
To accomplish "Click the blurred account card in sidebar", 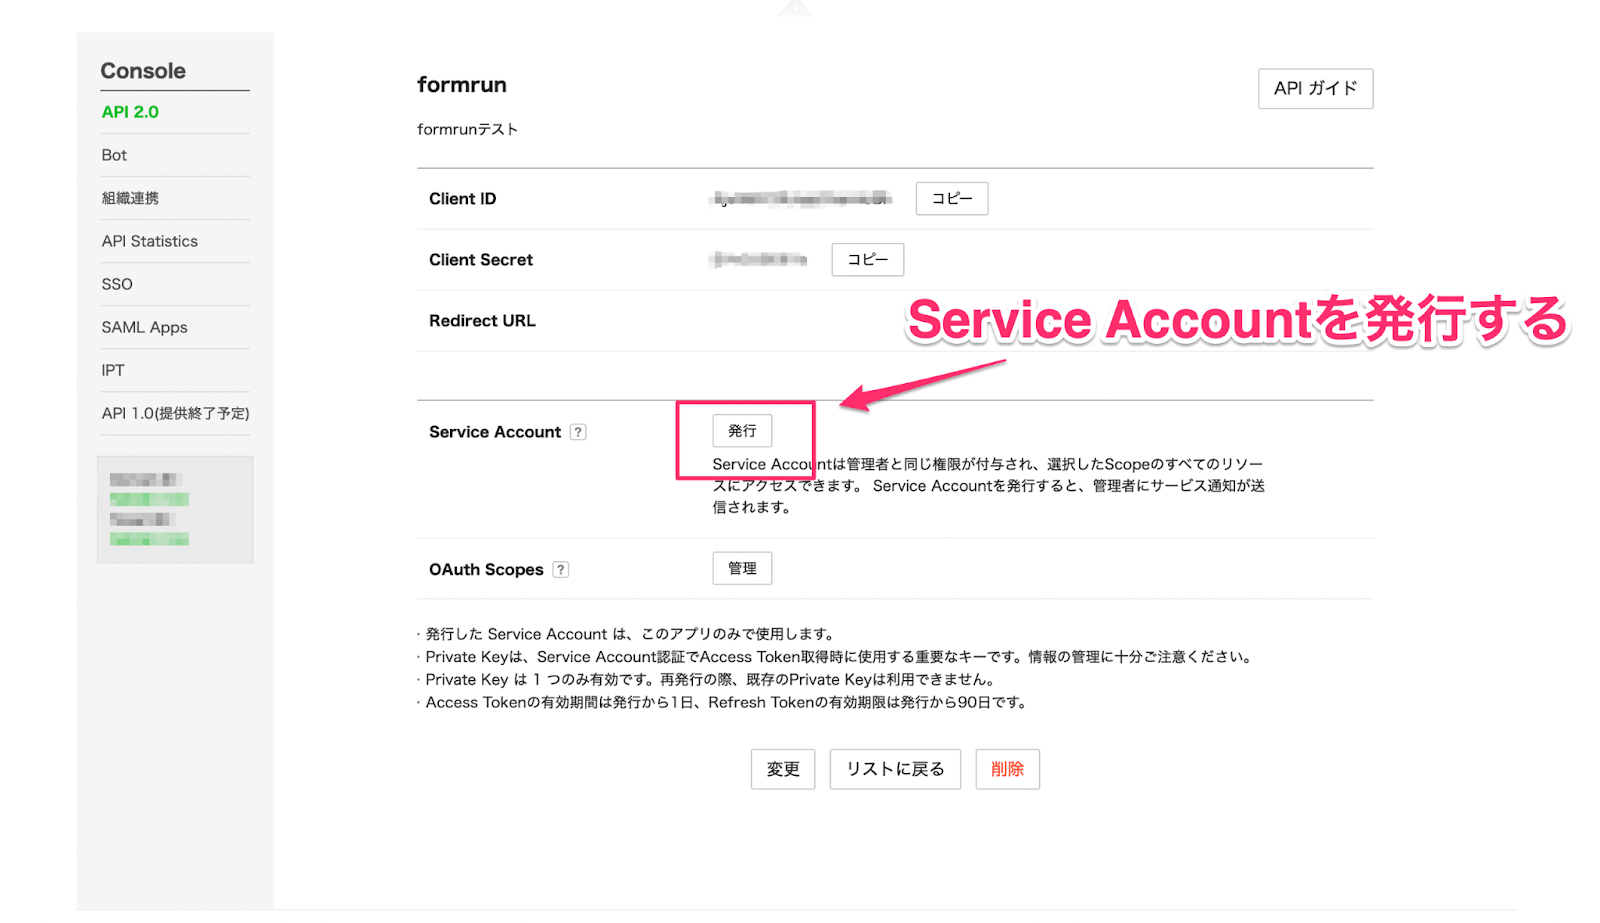I will [175, 509].
